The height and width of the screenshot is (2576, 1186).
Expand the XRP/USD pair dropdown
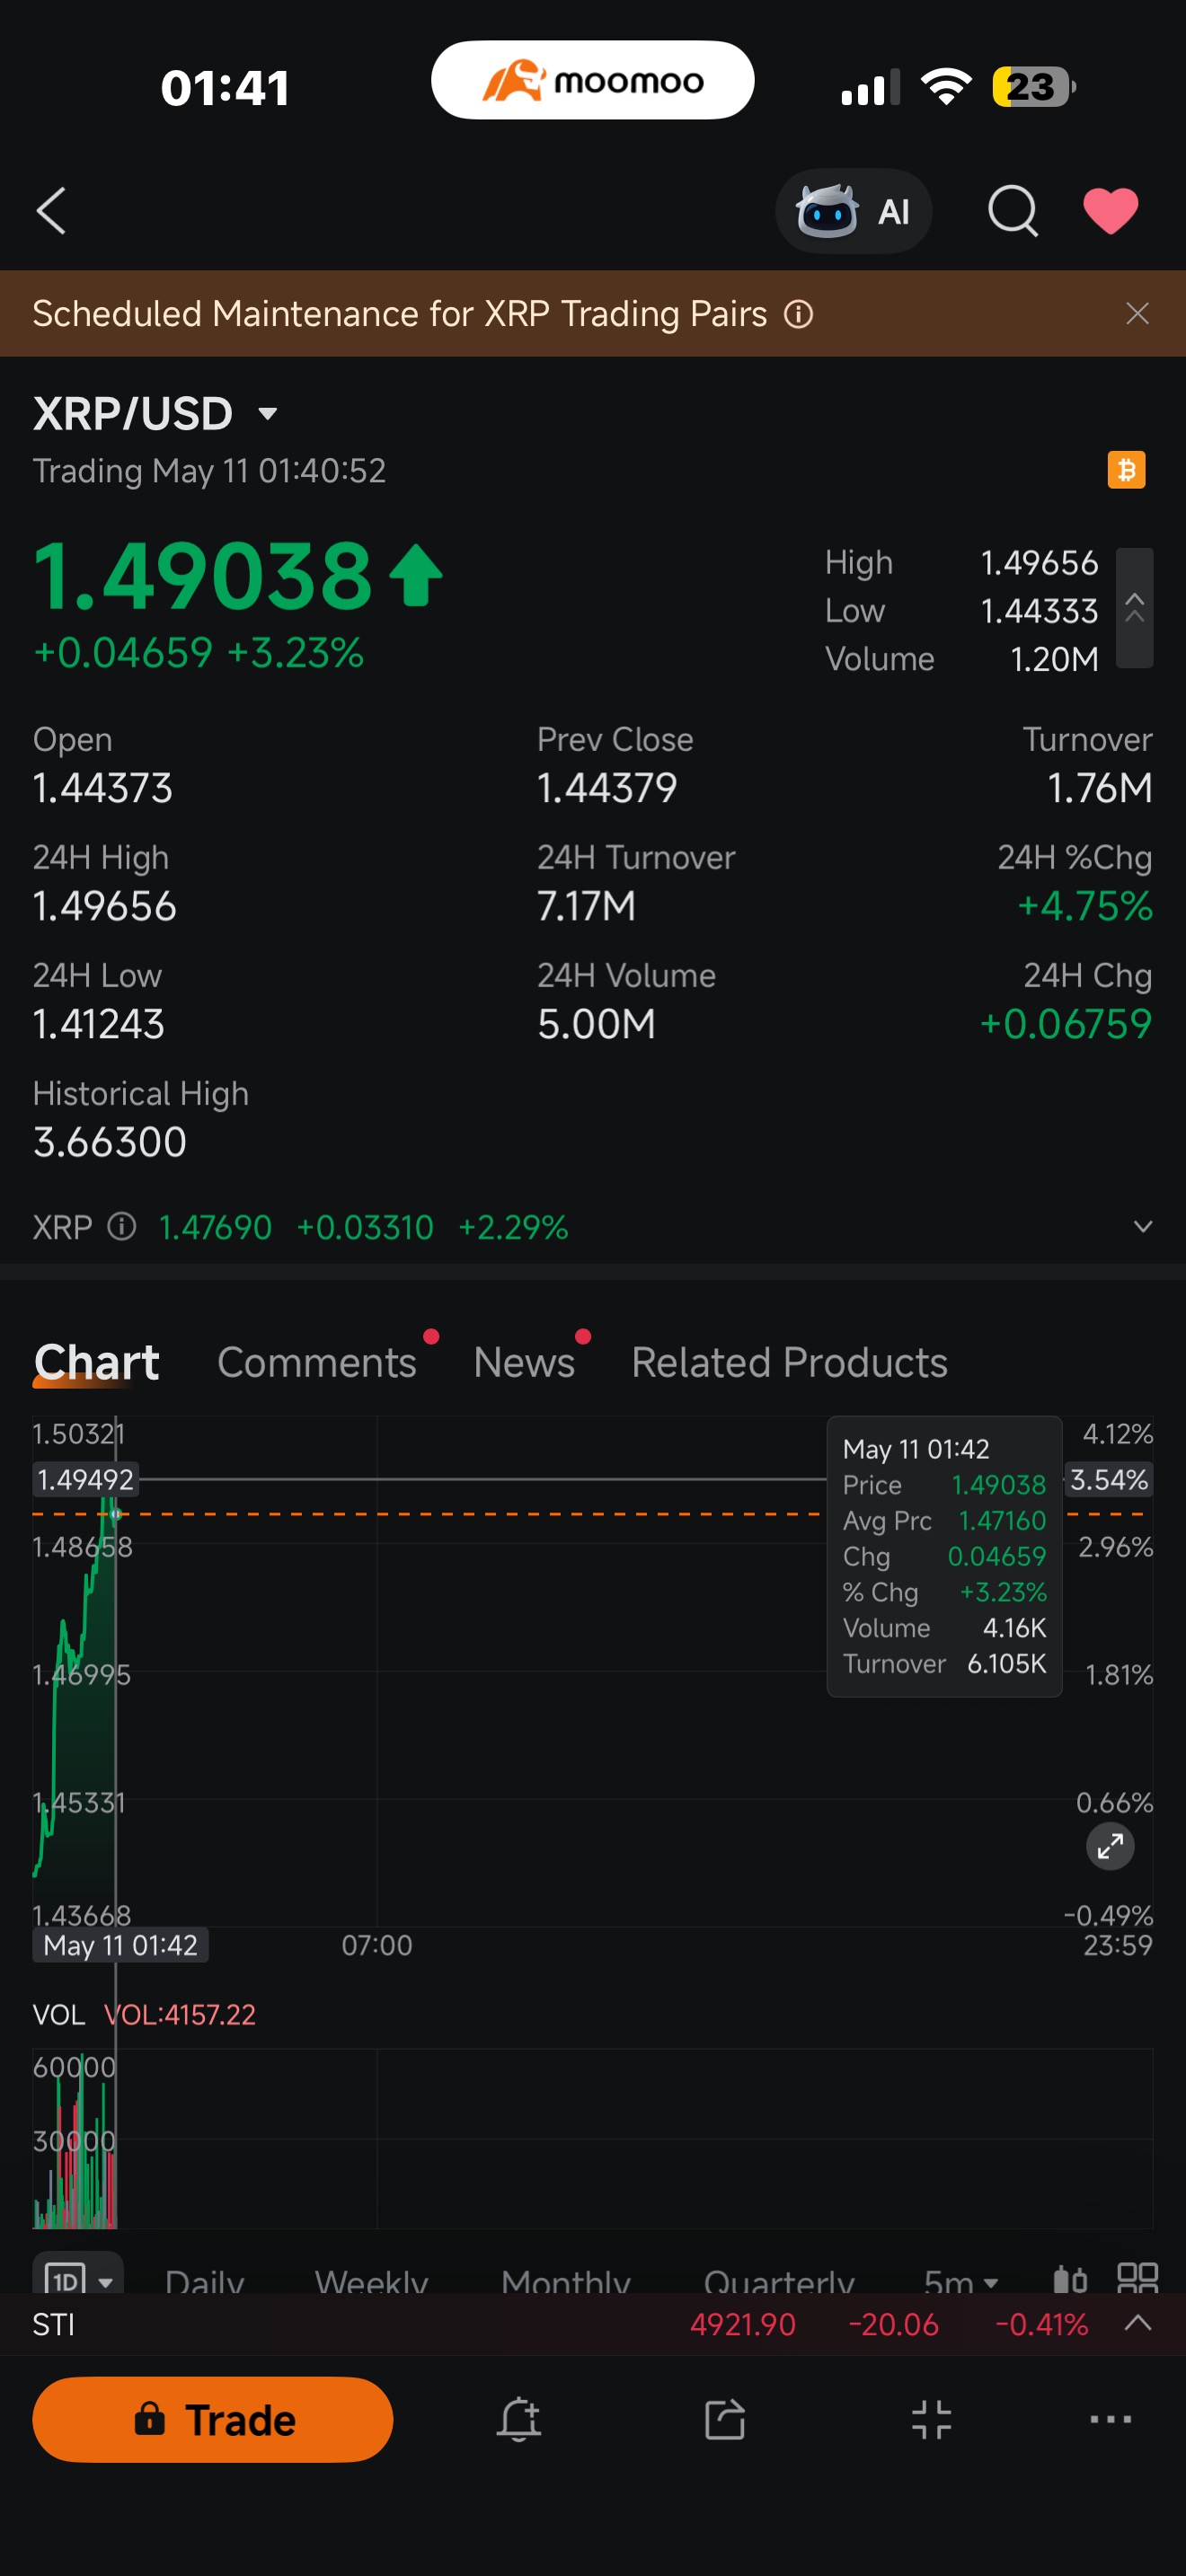pyautogui.click(x=267, y=413)
